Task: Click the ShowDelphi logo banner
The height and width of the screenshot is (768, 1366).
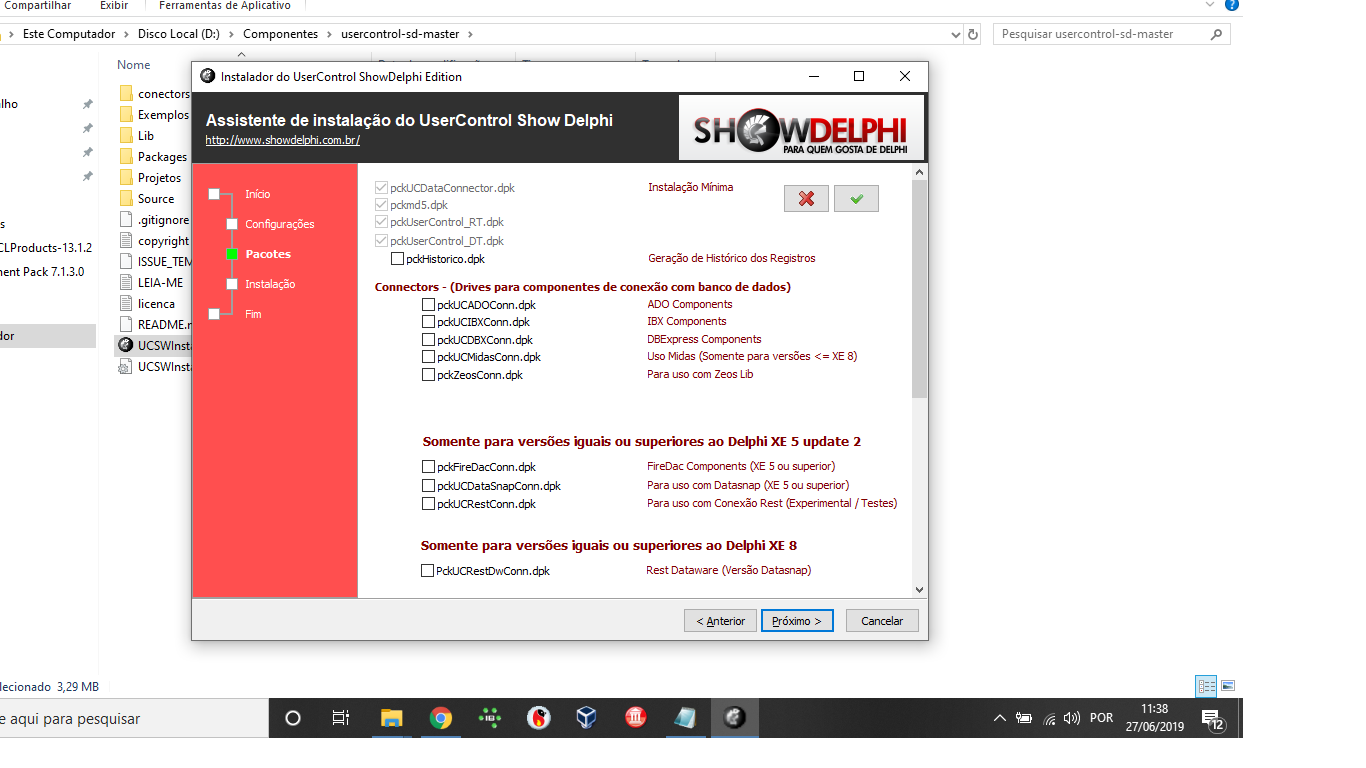Action: 800,127
